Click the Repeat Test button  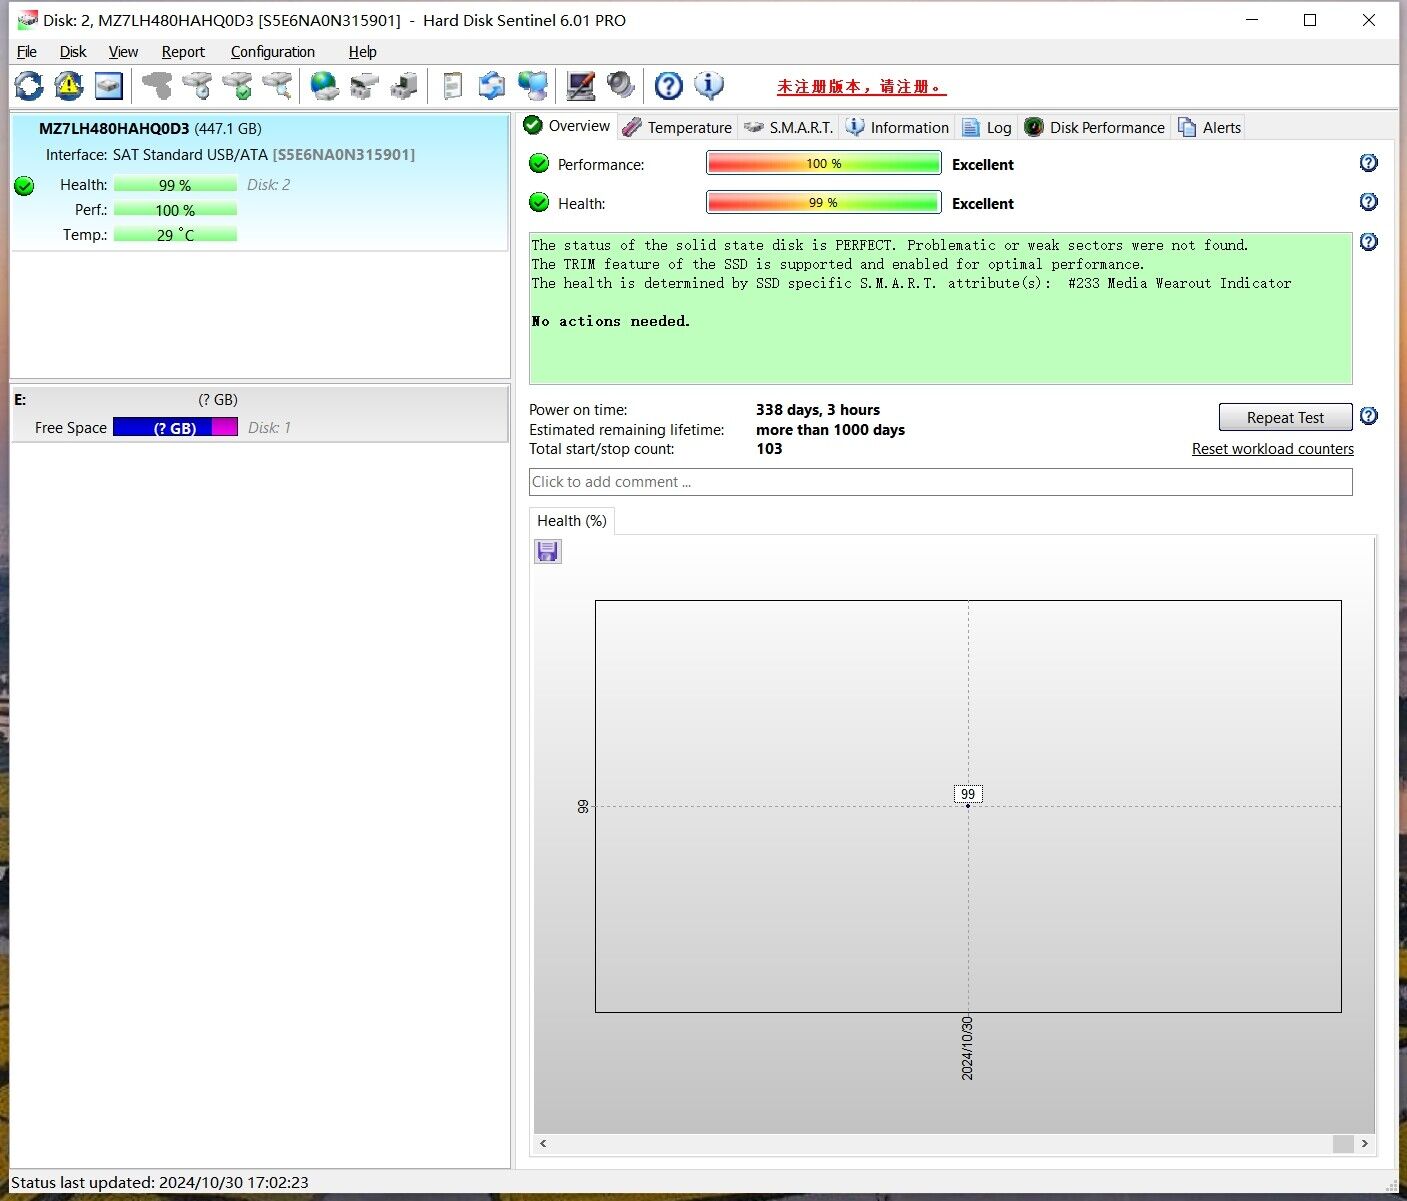[1285, 417]
